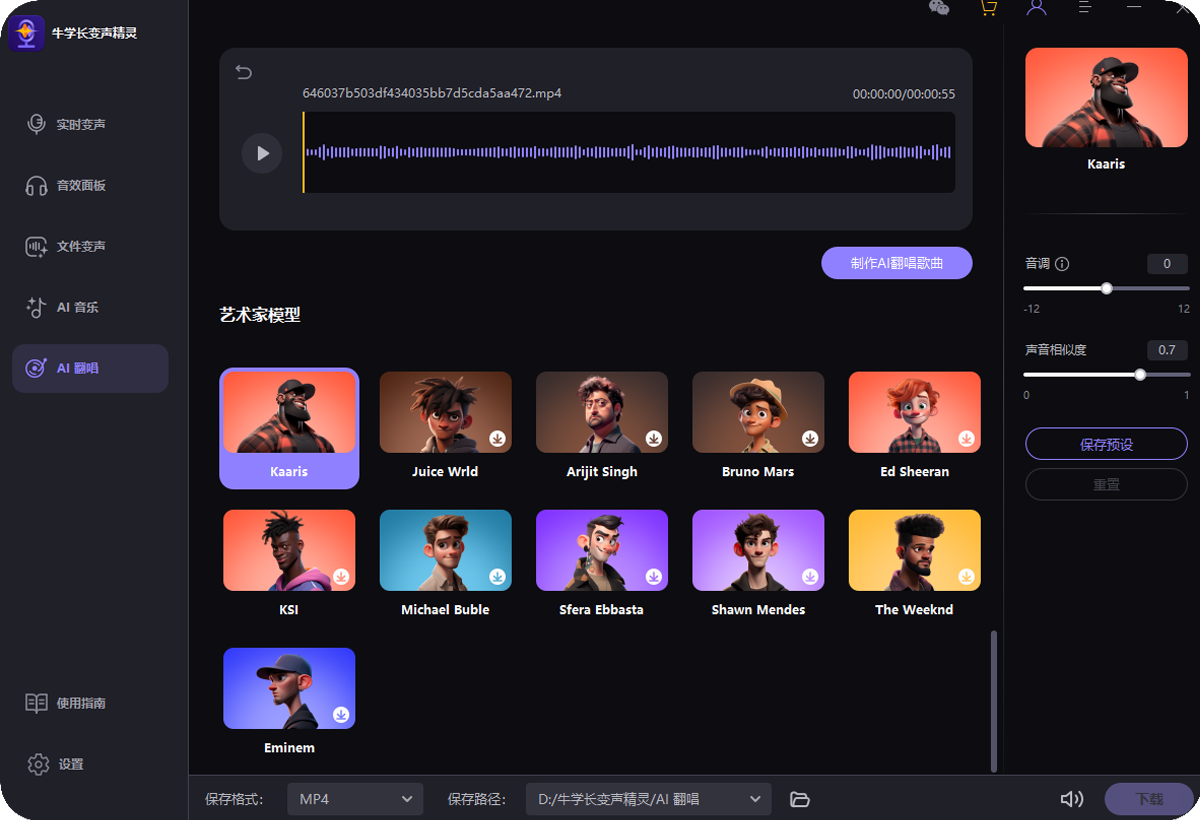Click the time display 00:00:00/00:00:55
Viewport: 1200px width, 820px height.
904,94
